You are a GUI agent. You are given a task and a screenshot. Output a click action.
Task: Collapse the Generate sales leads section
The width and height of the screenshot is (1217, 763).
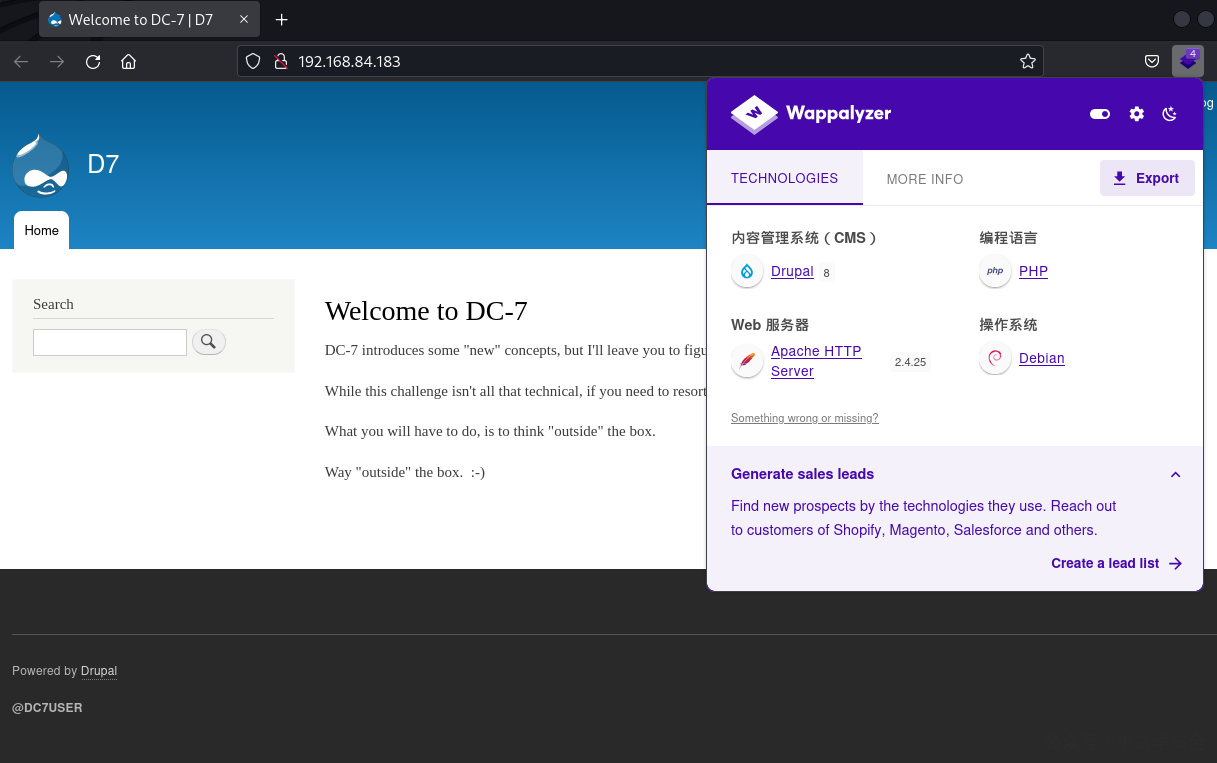click(1175, 474)
